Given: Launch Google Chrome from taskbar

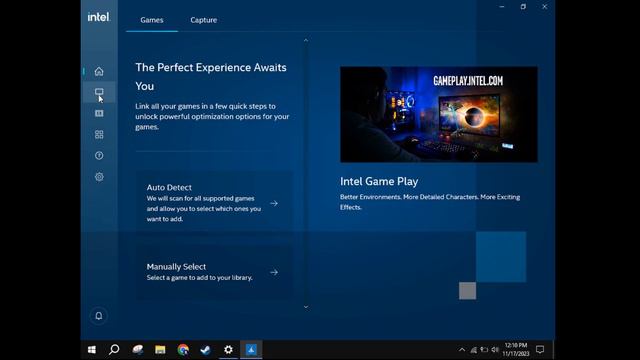Looking at the screenshot, I should point(183,350).
